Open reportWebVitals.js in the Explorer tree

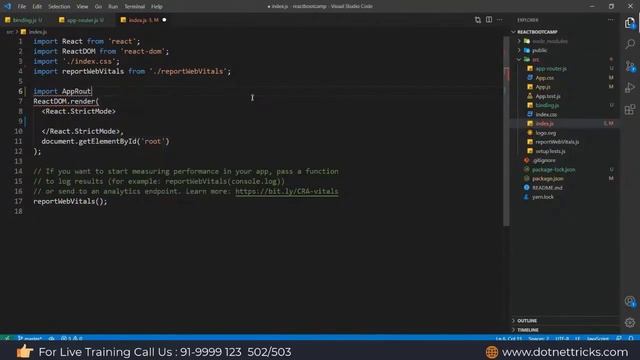point(557,142)
